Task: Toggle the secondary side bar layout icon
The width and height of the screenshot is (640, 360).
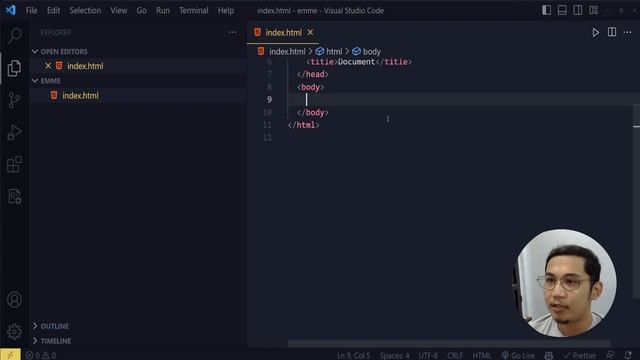Action: pos(578,10)
